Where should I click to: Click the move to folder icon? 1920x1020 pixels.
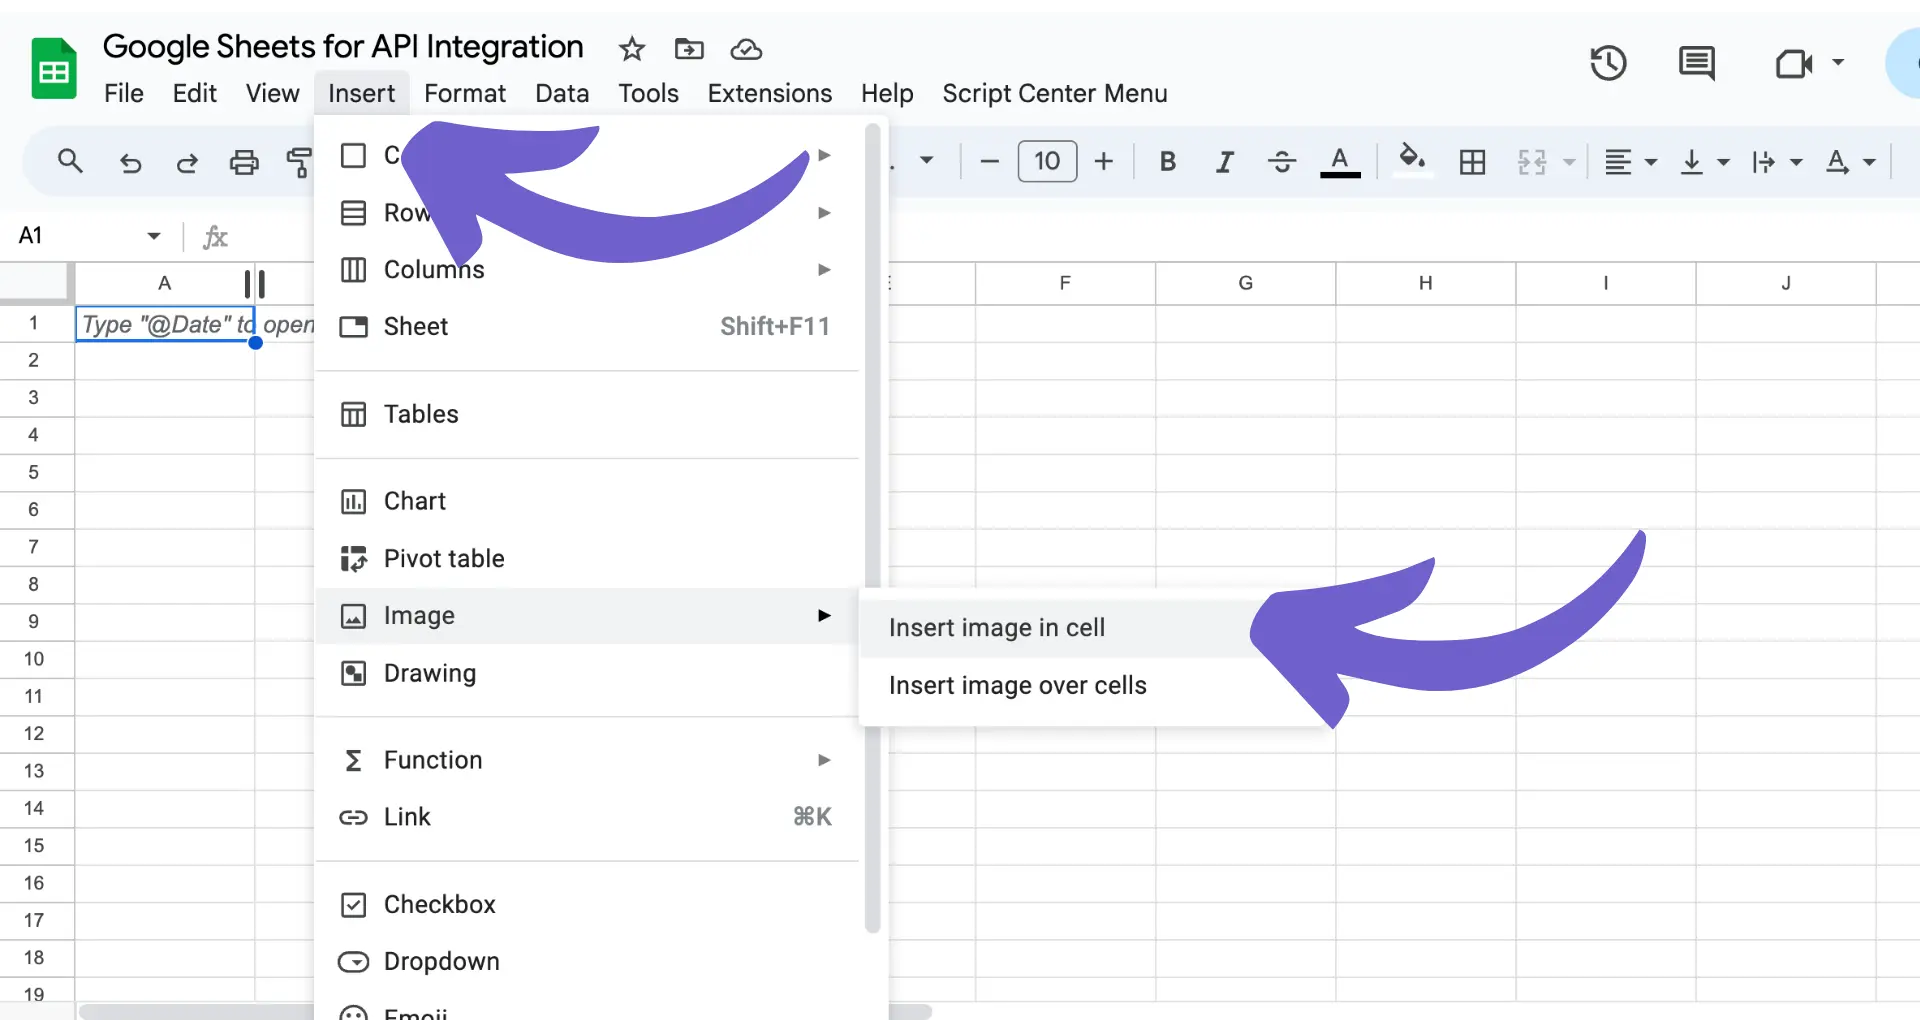[689, 48]
